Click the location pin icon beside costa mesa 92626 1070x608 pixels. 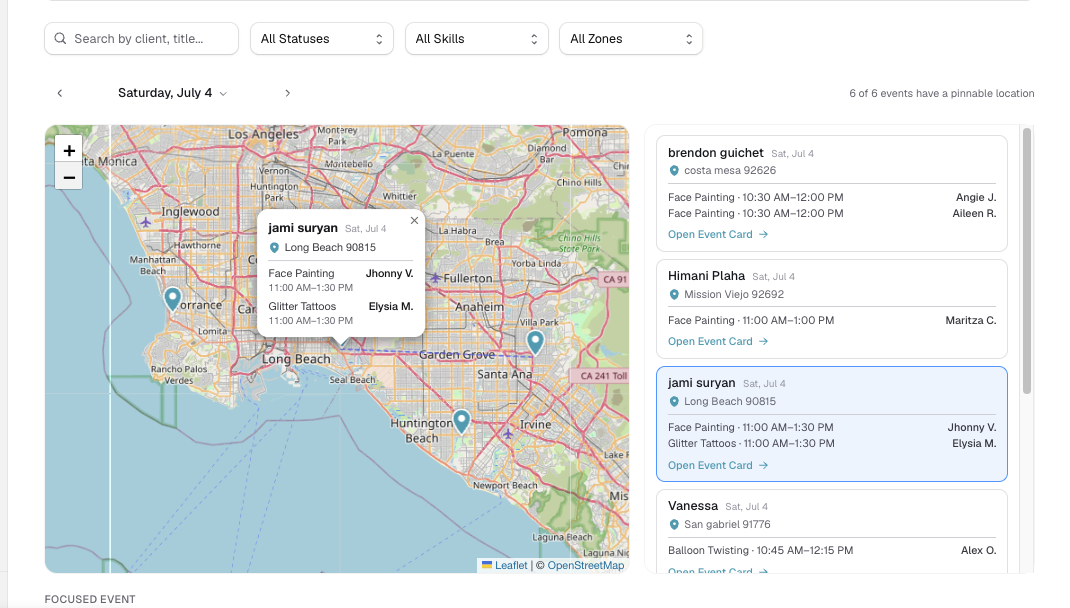(x=674, y=171)
